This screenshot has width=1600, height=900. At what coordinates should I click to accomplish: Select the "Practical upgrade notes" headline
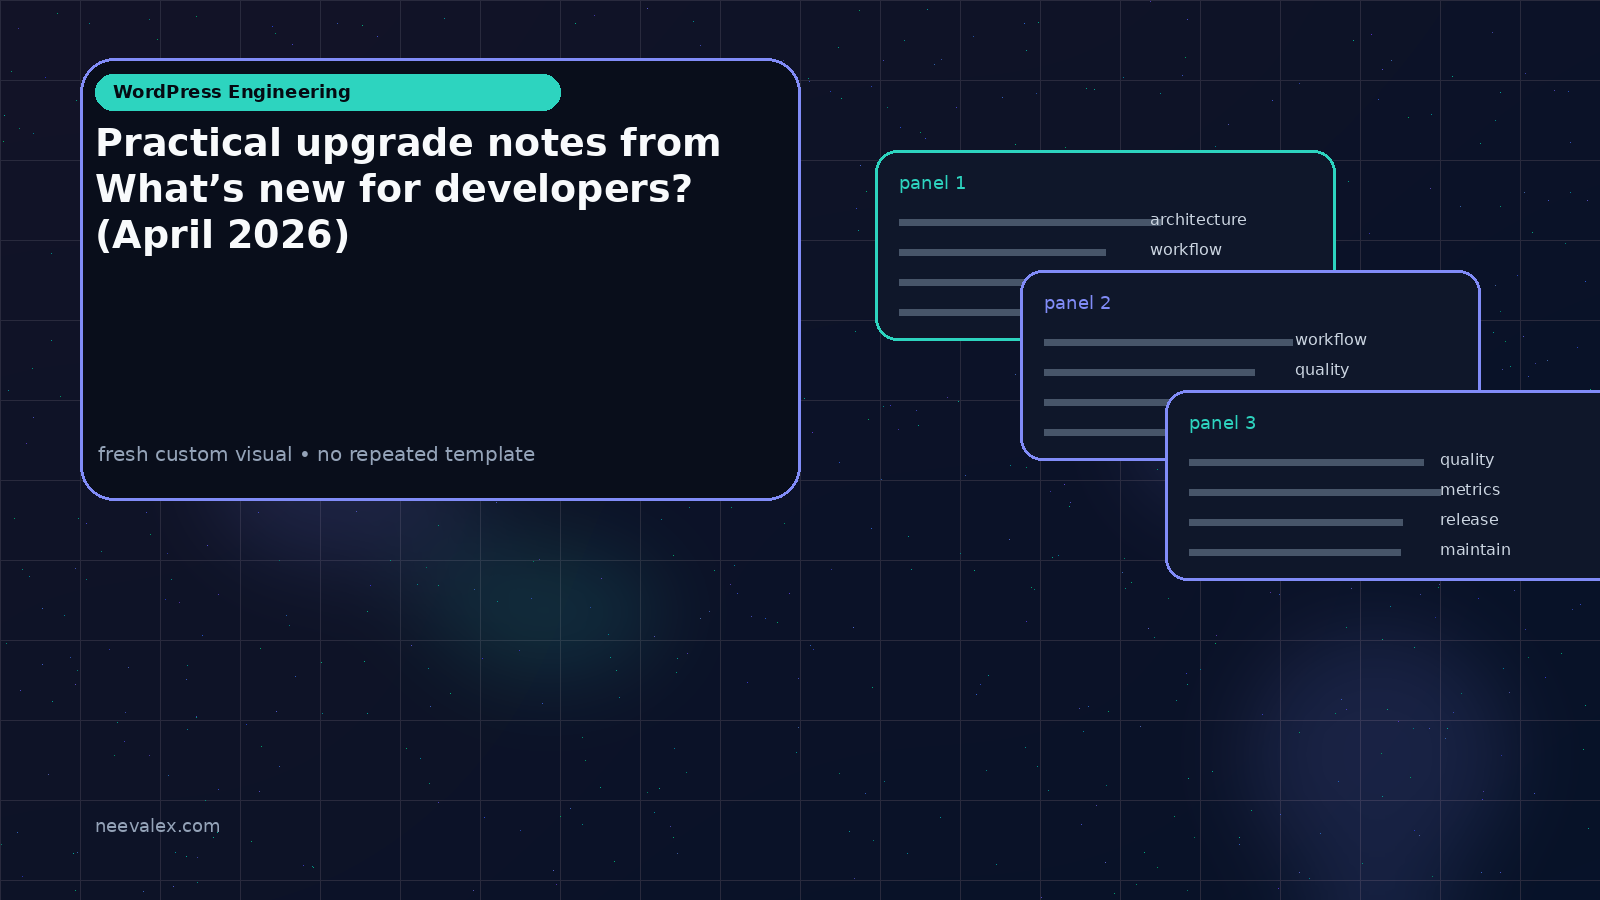click(408, 189)
